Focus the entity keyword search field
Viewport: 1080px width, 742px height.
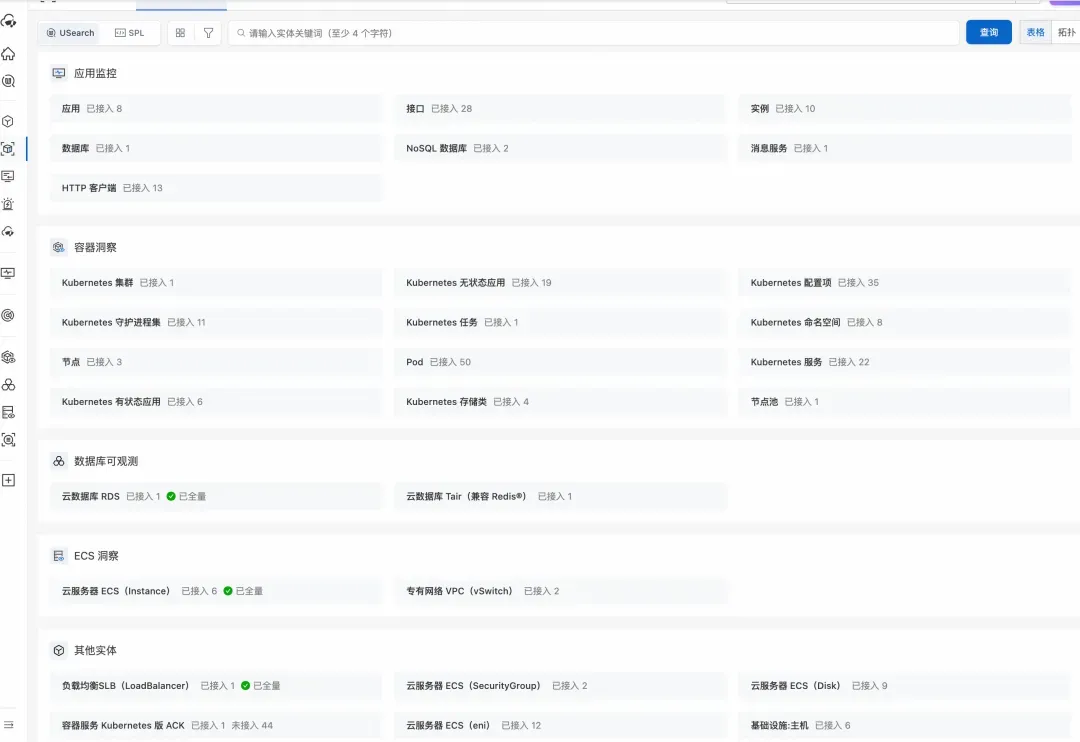593,32
